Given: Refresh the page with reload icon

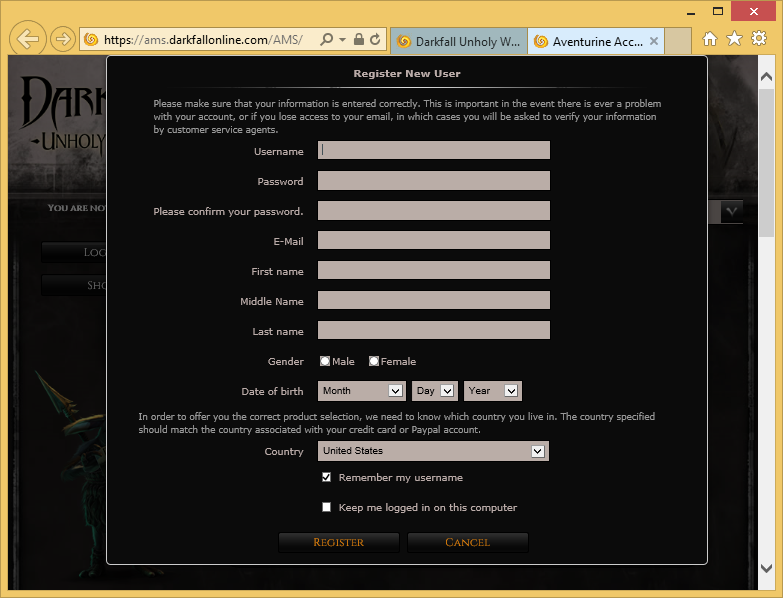Looking at the screenshot, I should pos(375,39).
